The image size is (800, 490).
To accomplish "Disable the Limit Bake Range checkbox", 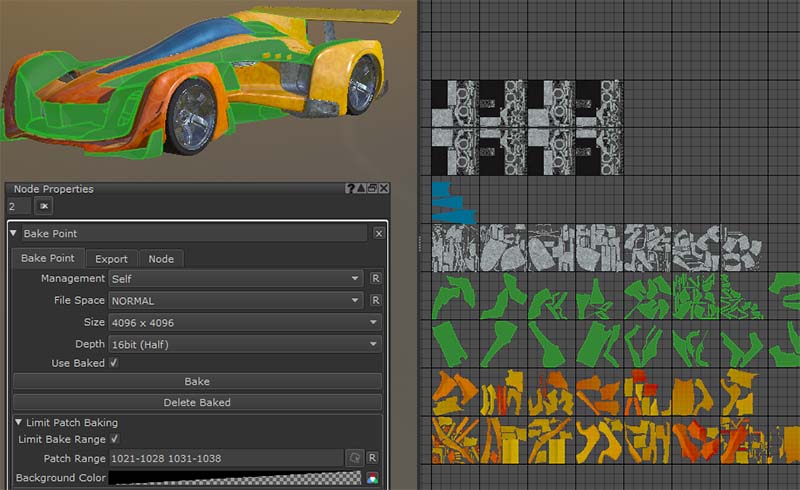I will point(113,439).
